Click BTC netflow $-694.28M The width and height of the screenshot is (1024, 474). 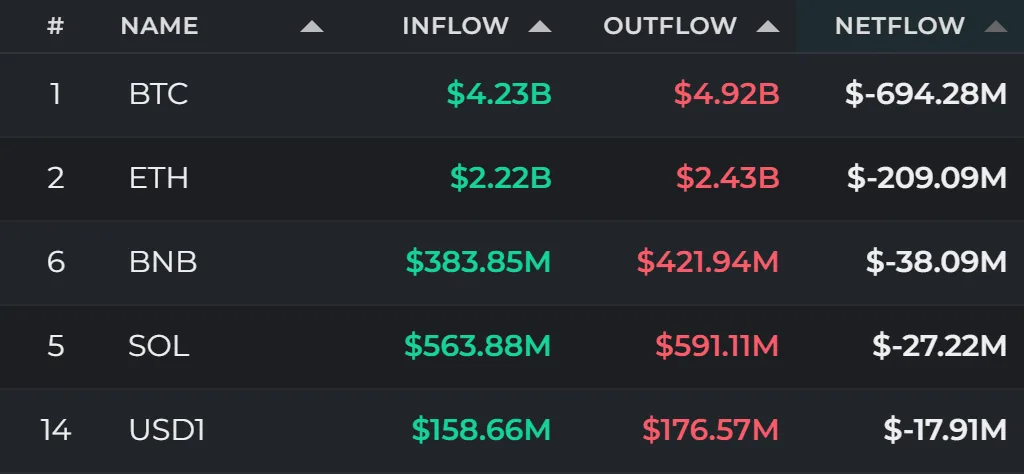926,94
